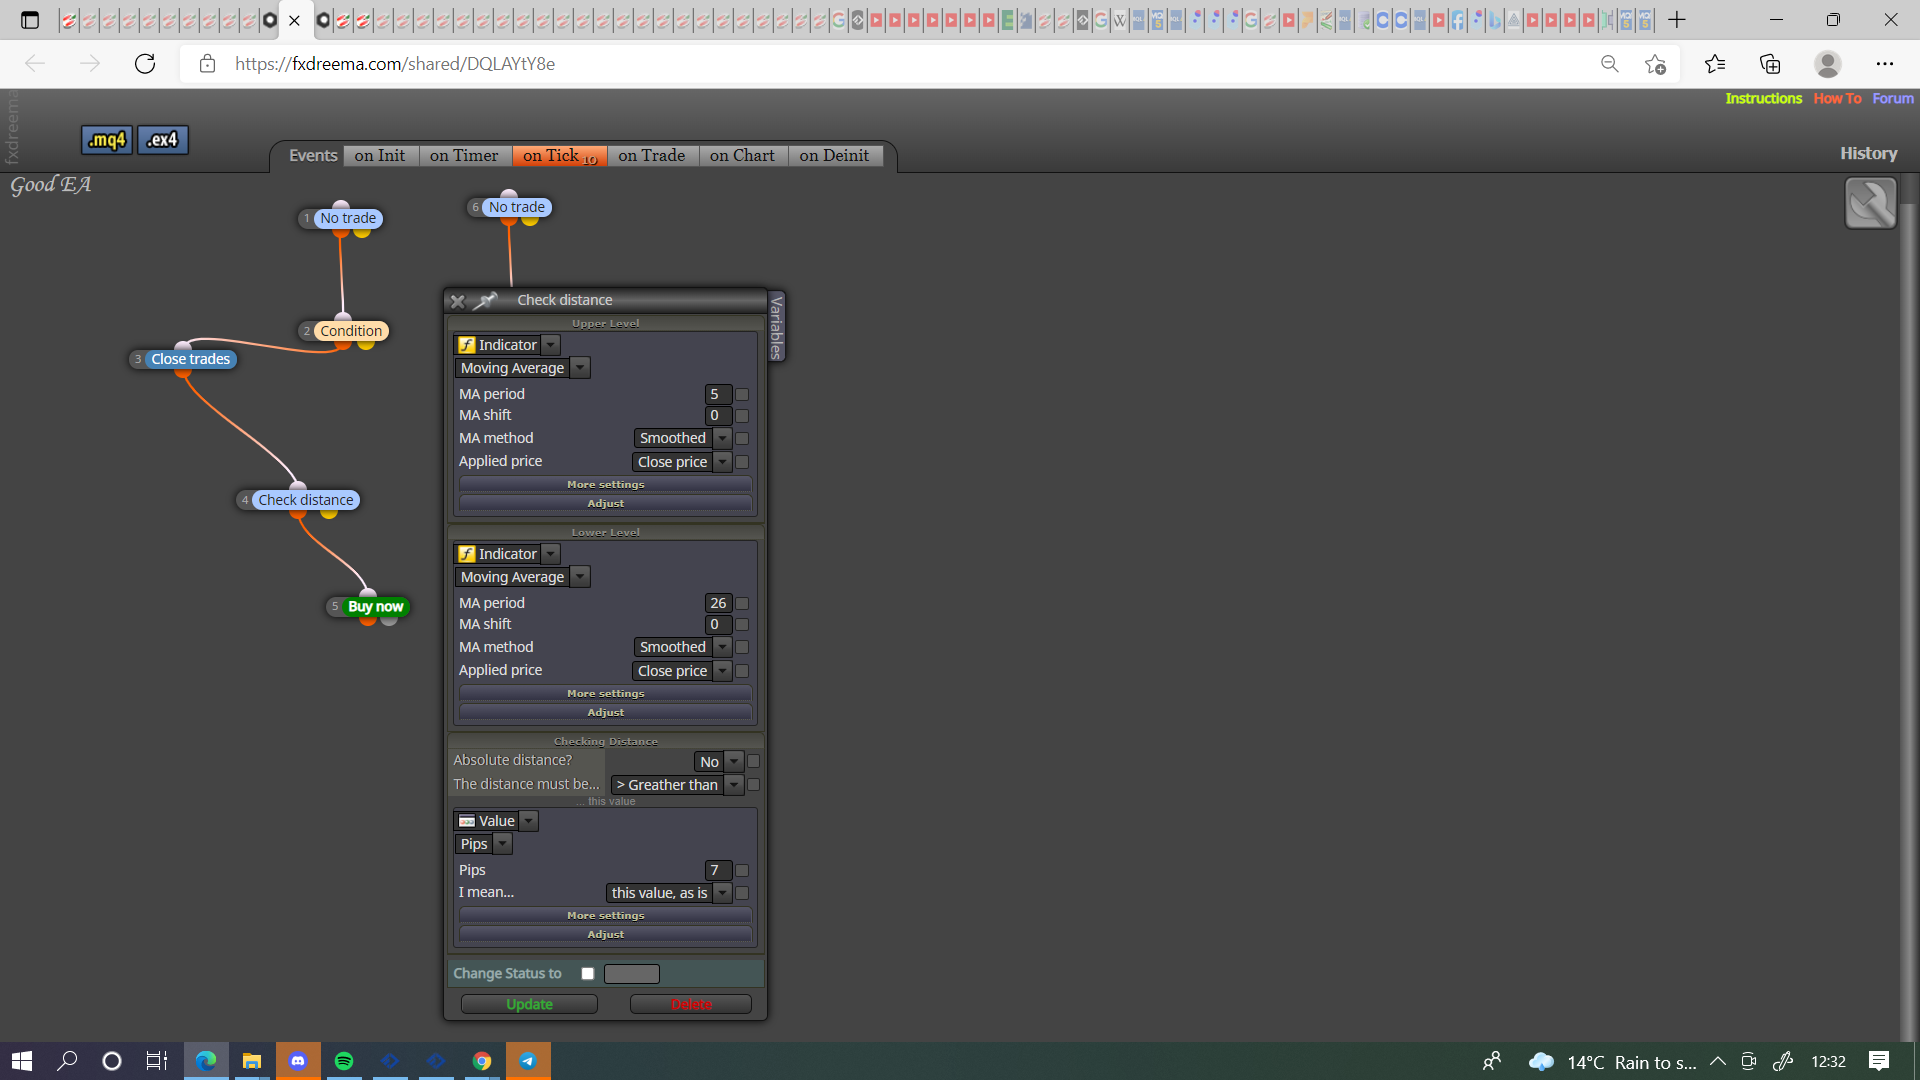Add this page to favorites
Image resolution: width=1920 pixels, height=1080 pixels.
1655,64
